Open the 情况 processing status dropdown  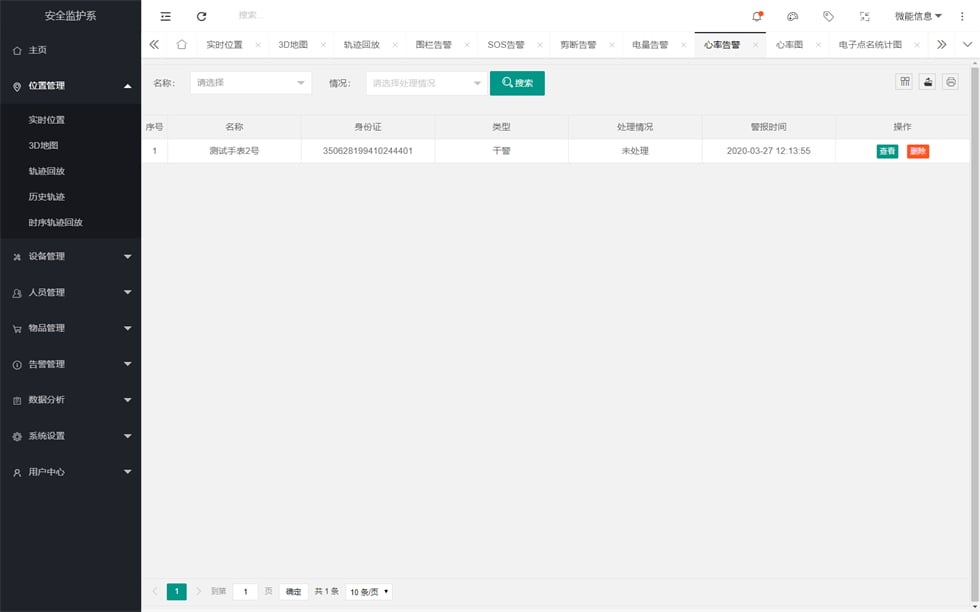click(x=426, y=83)
